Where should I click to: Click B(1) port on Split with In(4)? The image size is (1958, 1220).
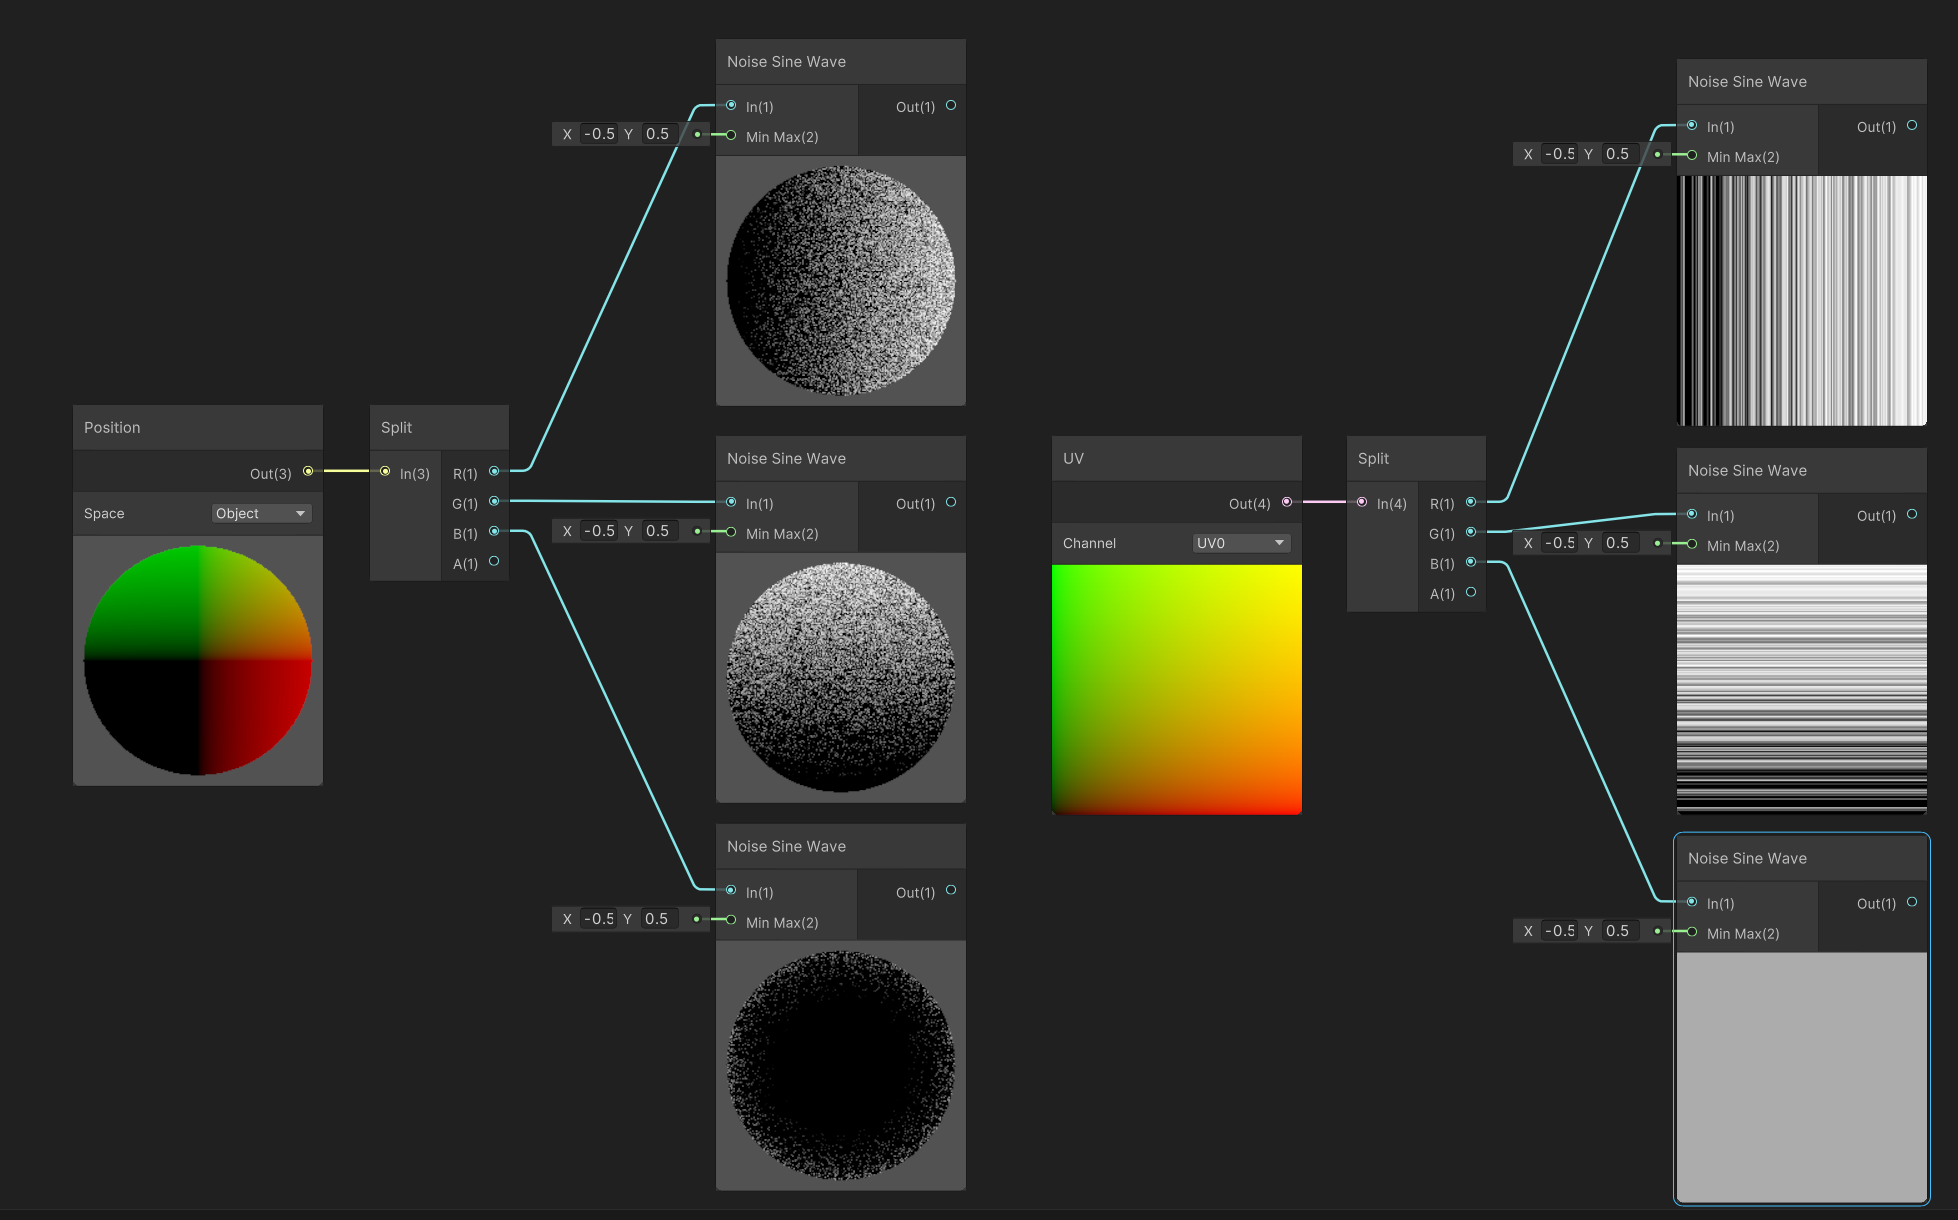point(1471,562)
